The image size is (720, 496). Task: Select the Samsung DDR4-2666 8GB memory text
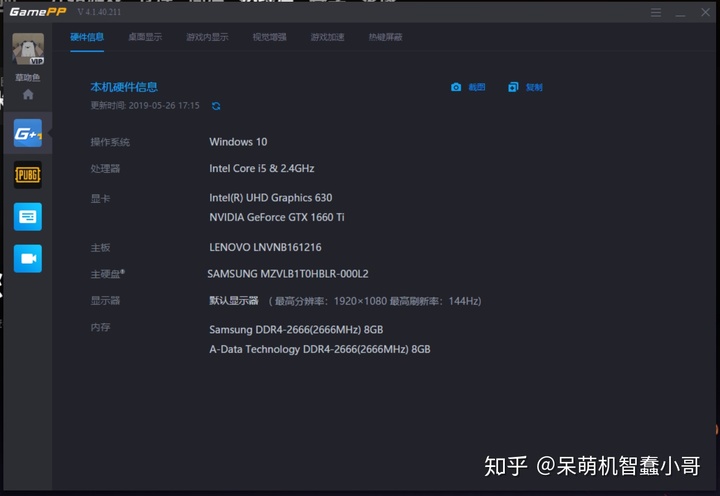296,330
